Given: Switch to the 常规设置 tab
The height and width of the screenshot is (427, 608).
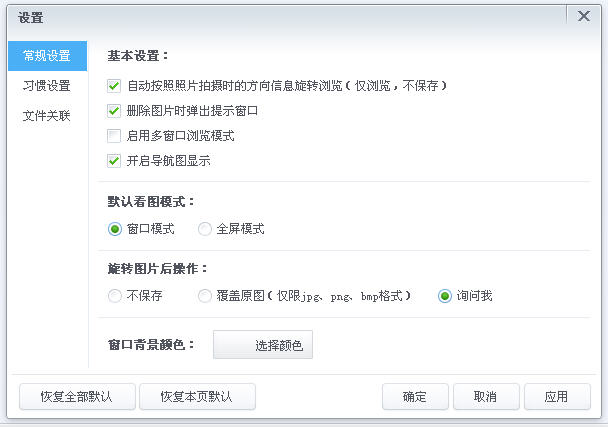Looking at the screenshot, I should tap(47, 56).
